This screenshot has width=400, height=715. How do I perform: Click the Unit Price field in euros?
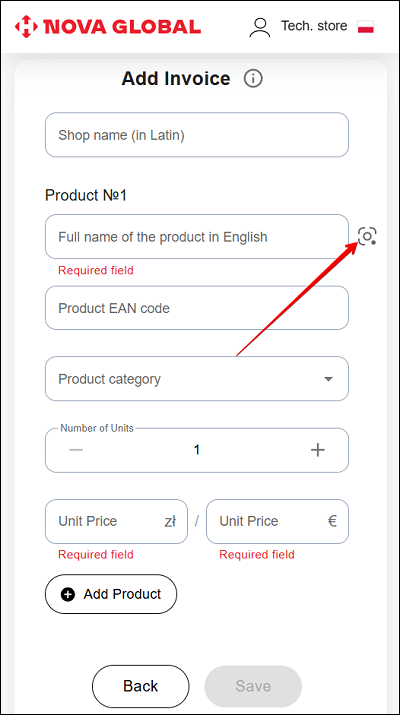pos(277,521)
